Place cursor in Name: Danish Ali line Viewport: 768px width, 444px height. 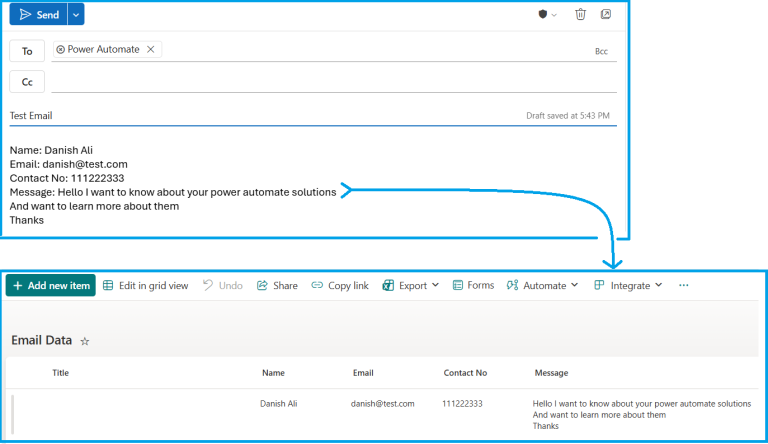tap(51, 150)
